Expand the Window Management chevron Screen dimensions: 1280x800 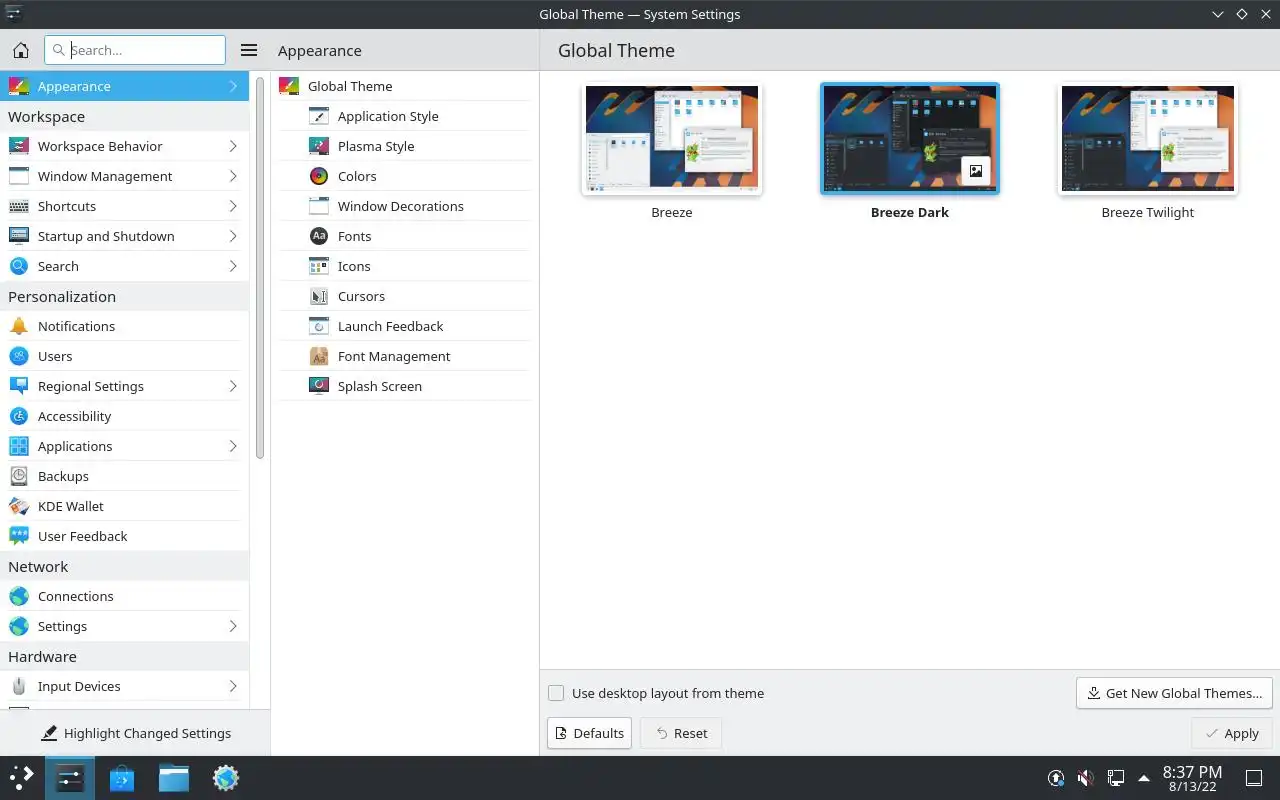tap(233, 176)
